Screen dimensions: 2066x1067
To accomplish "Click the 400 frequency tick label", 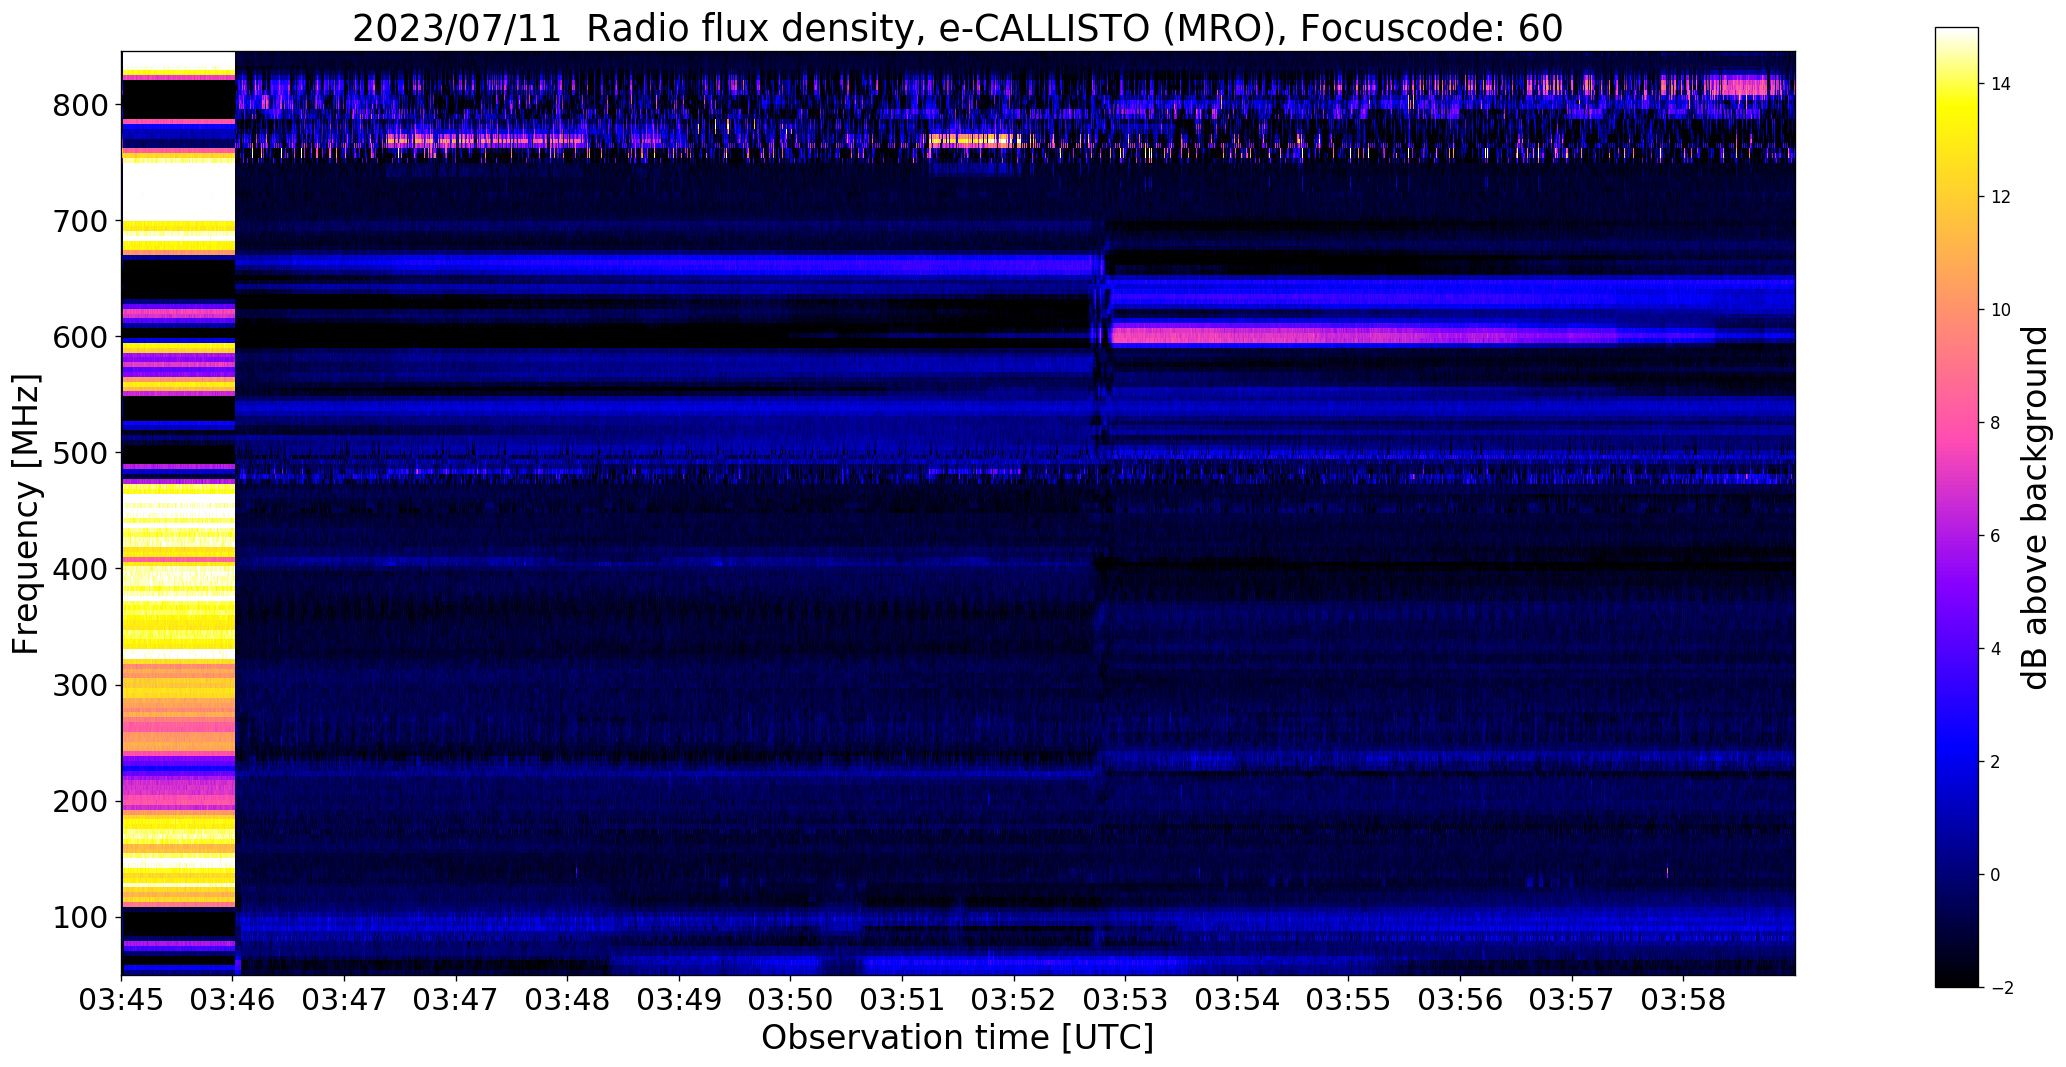I will (x=81, y=569).
